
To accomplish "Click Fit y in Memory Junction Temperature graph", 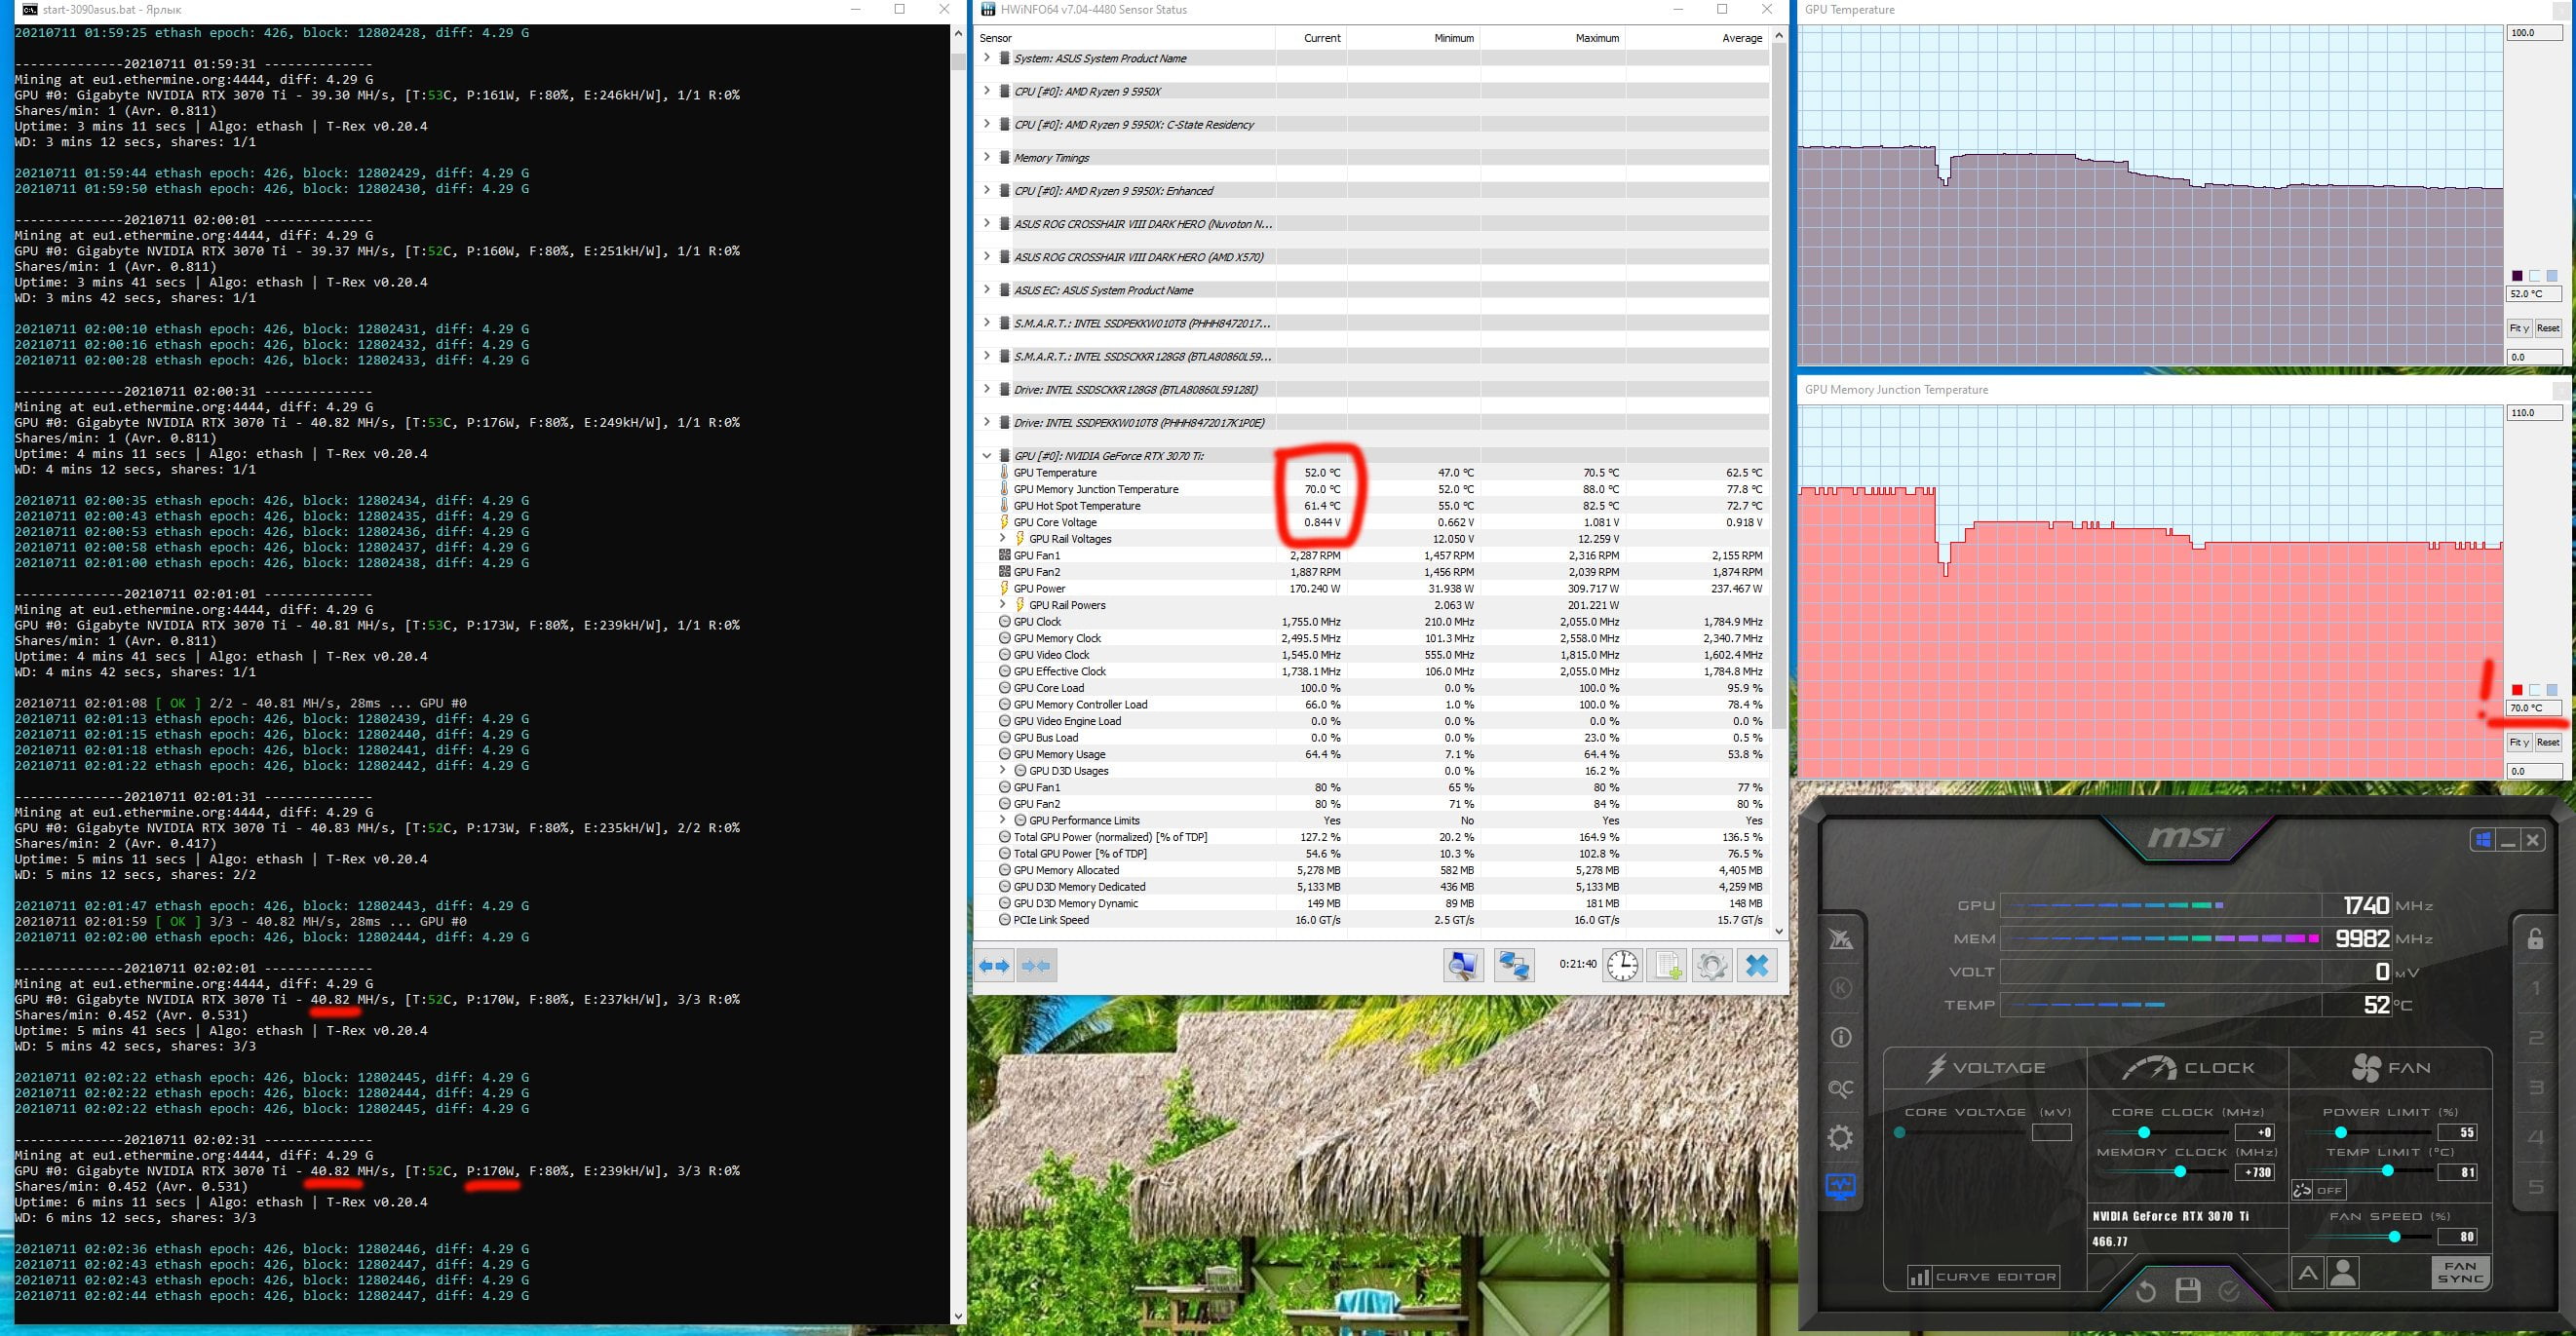I will (x=2519, y=742).
